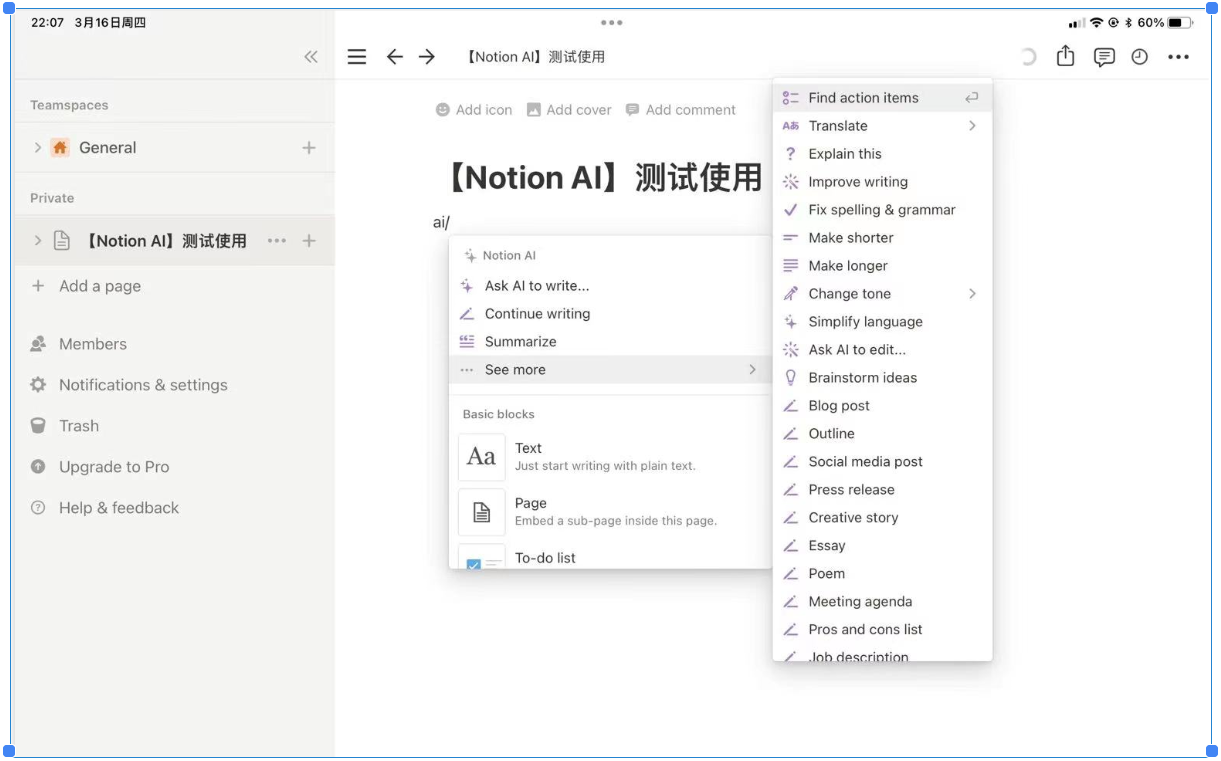Expand the General teamspace chevron
The width and height of the screenshot is (1221, 761).
38,148
